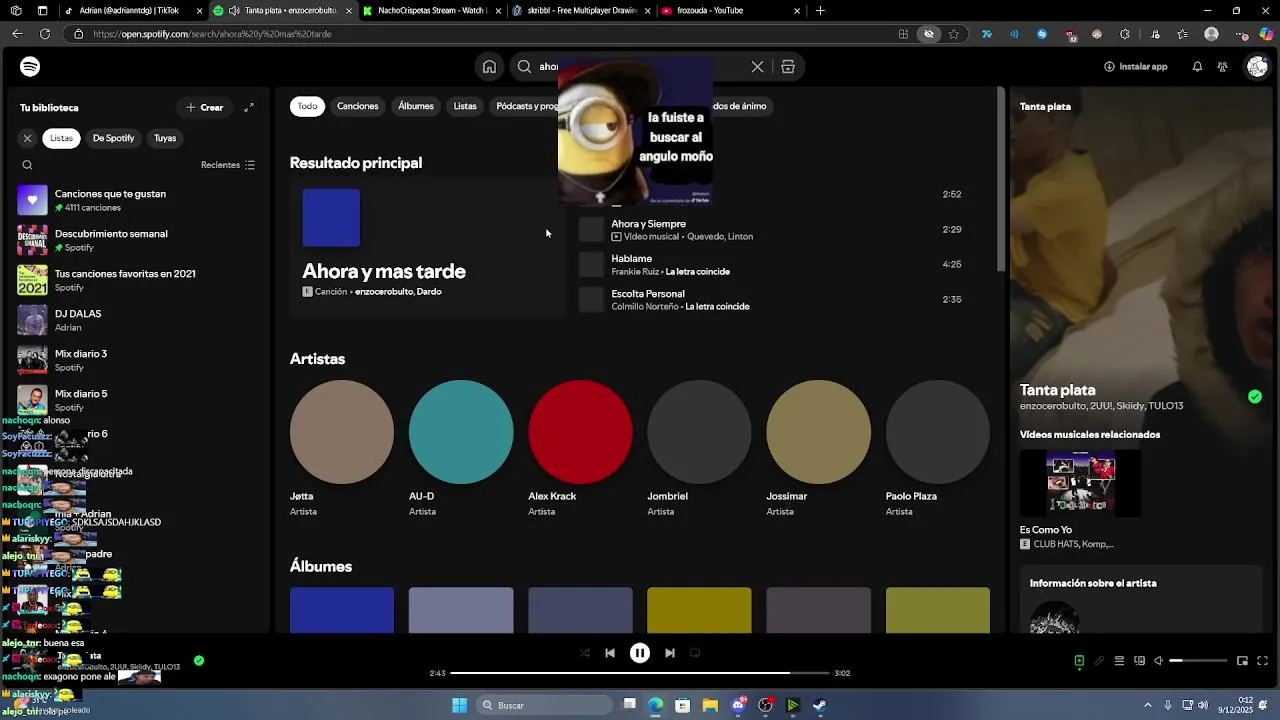
Task: Open Tus canciones favoritas en 2021
Action: 138,280
